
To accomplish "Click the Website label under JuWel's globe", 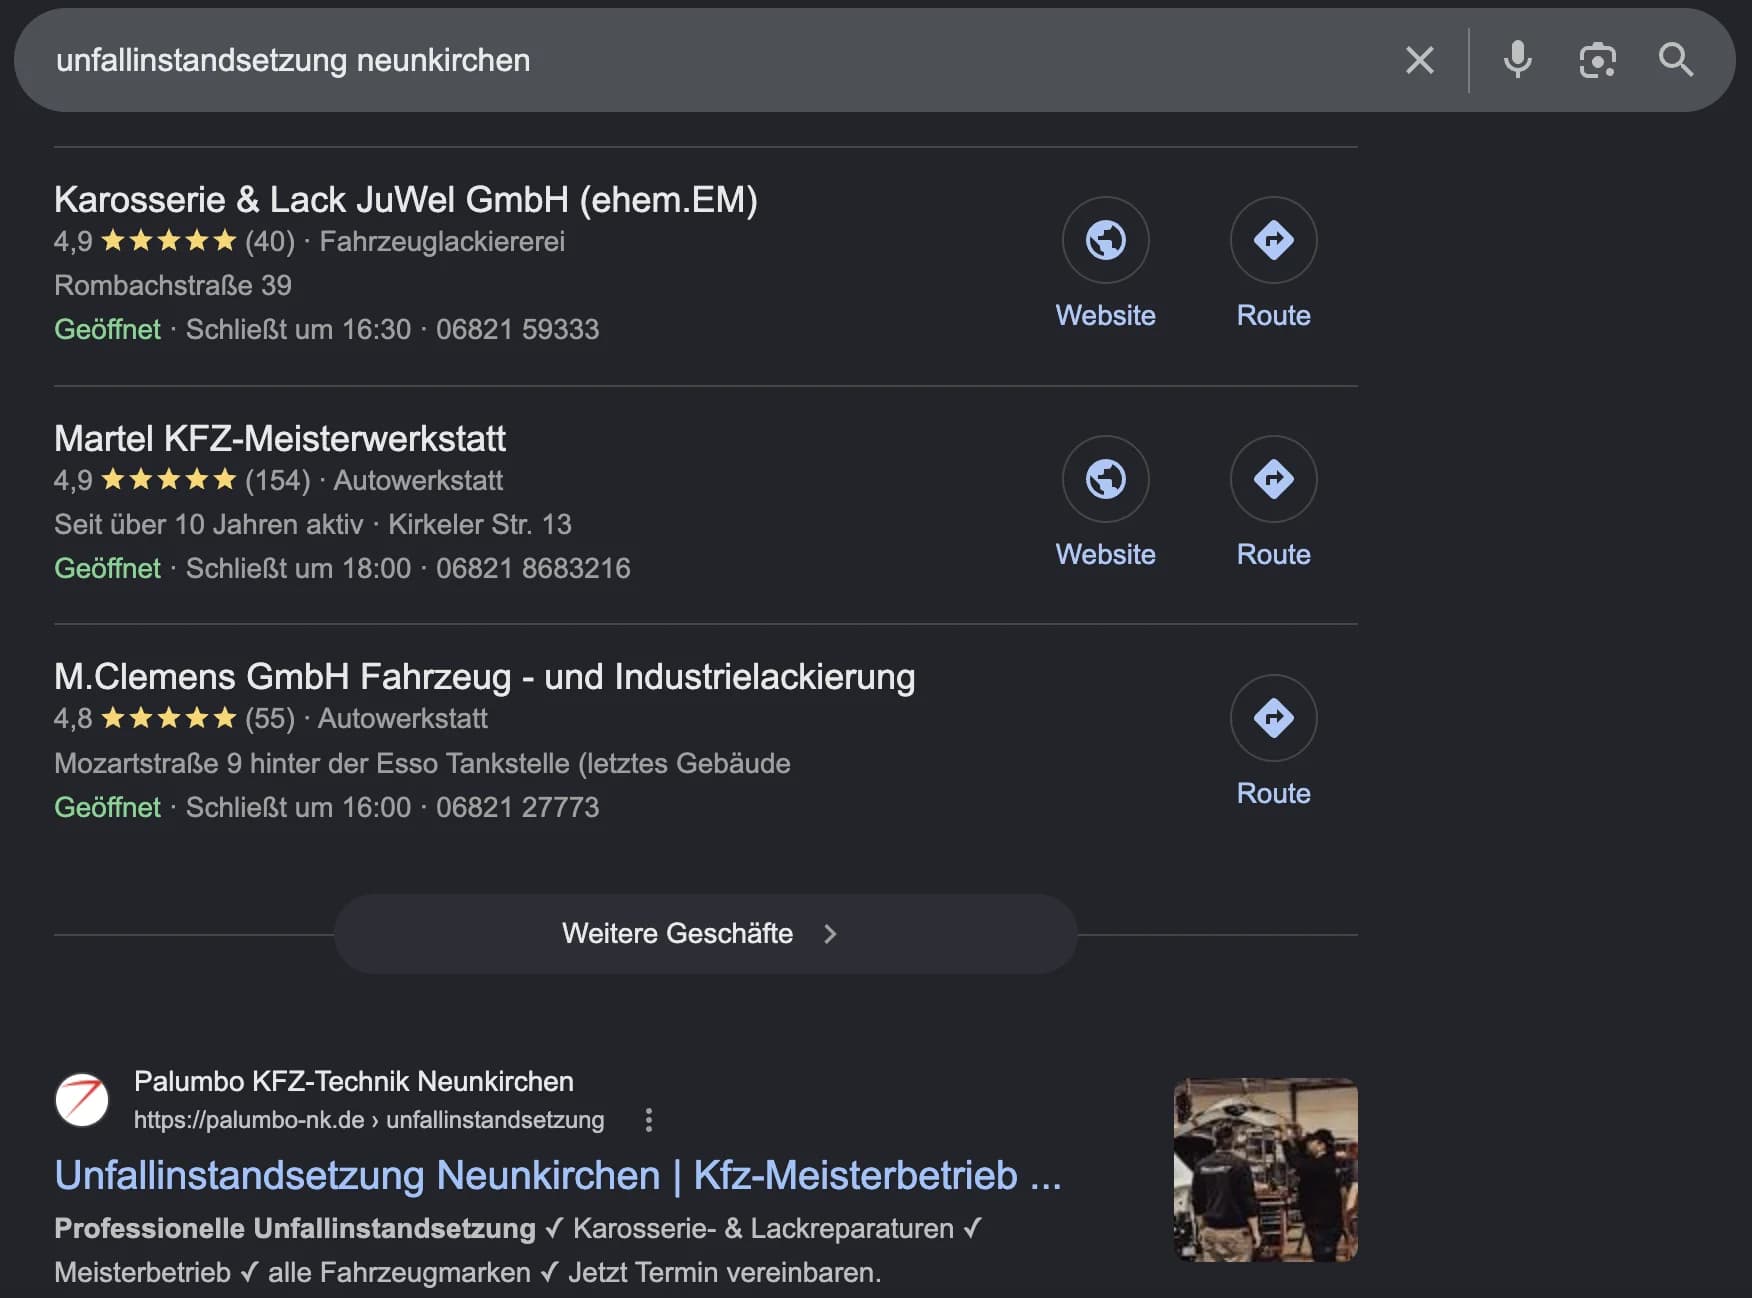I will pyautogui.click(x=1105, y=316).
